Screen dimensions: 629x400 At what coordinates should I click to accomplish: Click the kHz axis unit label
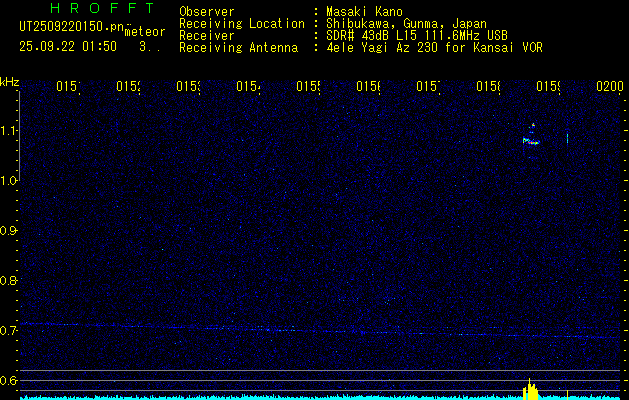tap(10, 81)
